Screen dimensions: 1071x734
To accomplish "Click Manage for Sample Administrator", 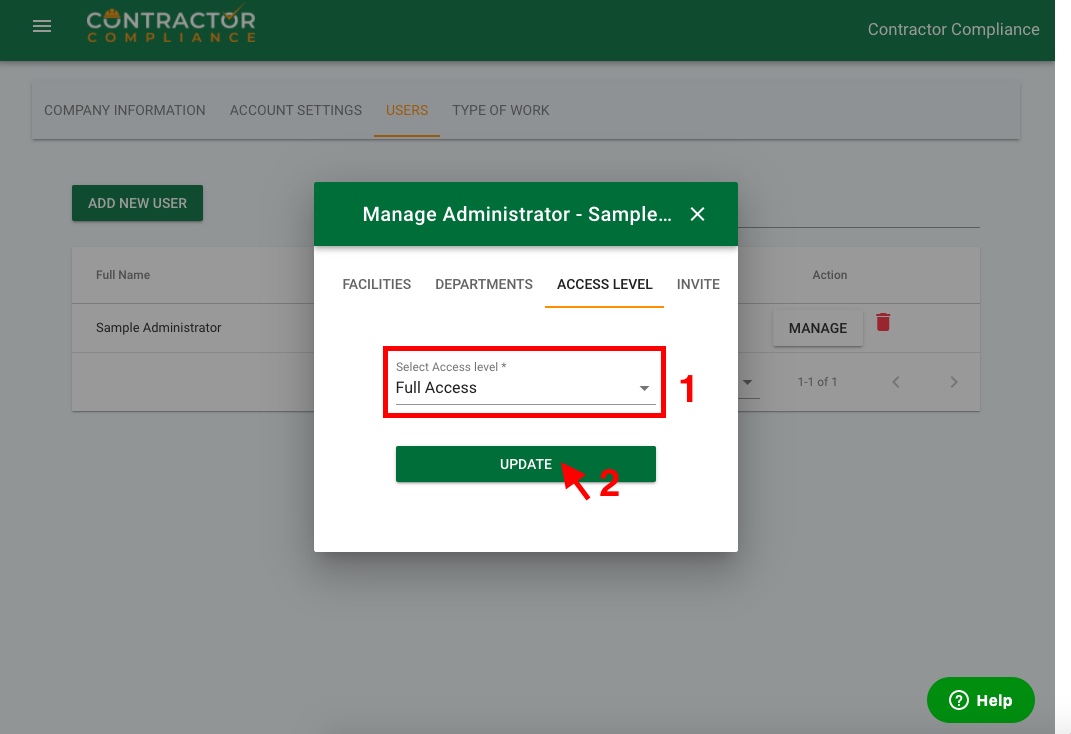I will pyautogui.click(x=818, y=328).
